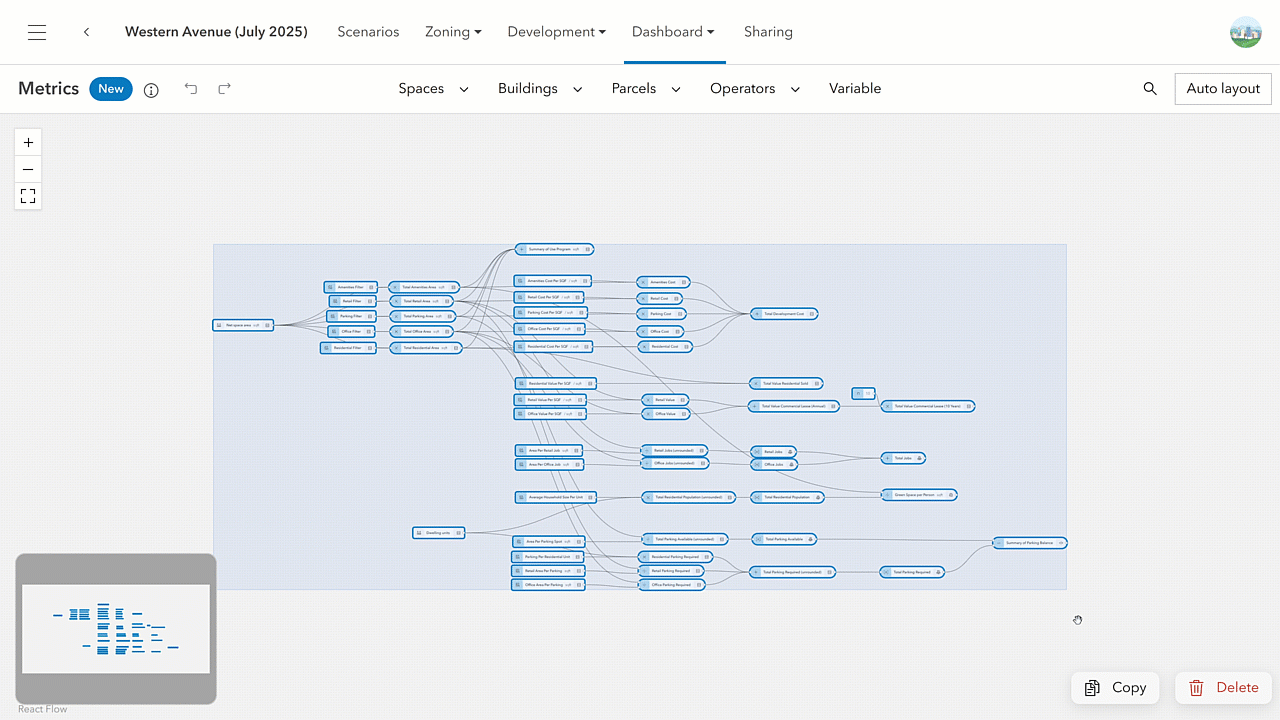This screenshot has height=720, width=1280.
Task: Click the undo arrow next to Metrics
Action: tap(190, 89)
